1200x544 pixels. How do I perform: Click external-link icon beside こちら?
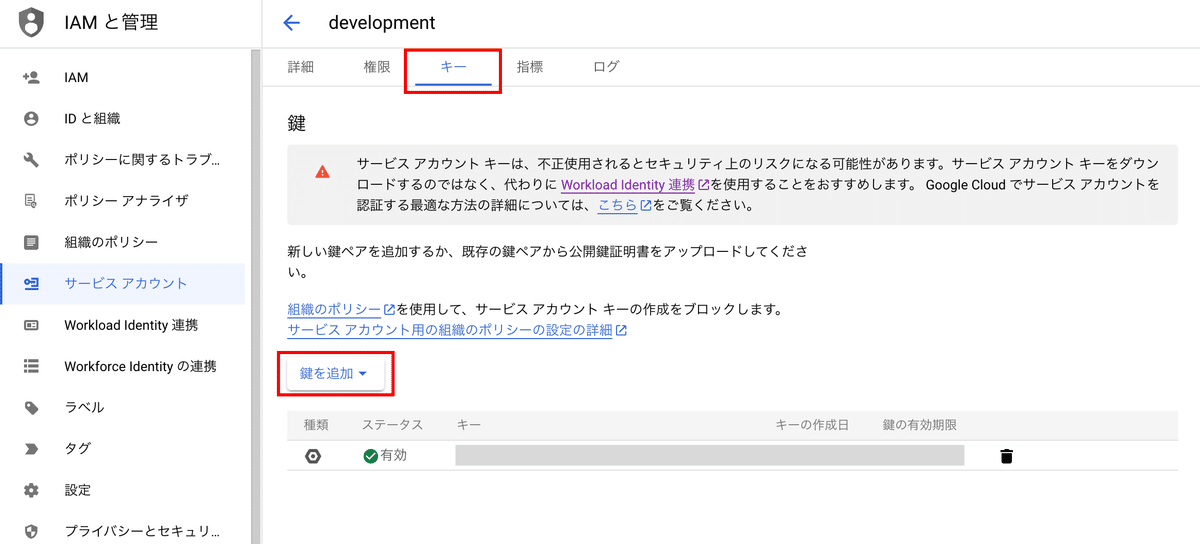(646, 206)
